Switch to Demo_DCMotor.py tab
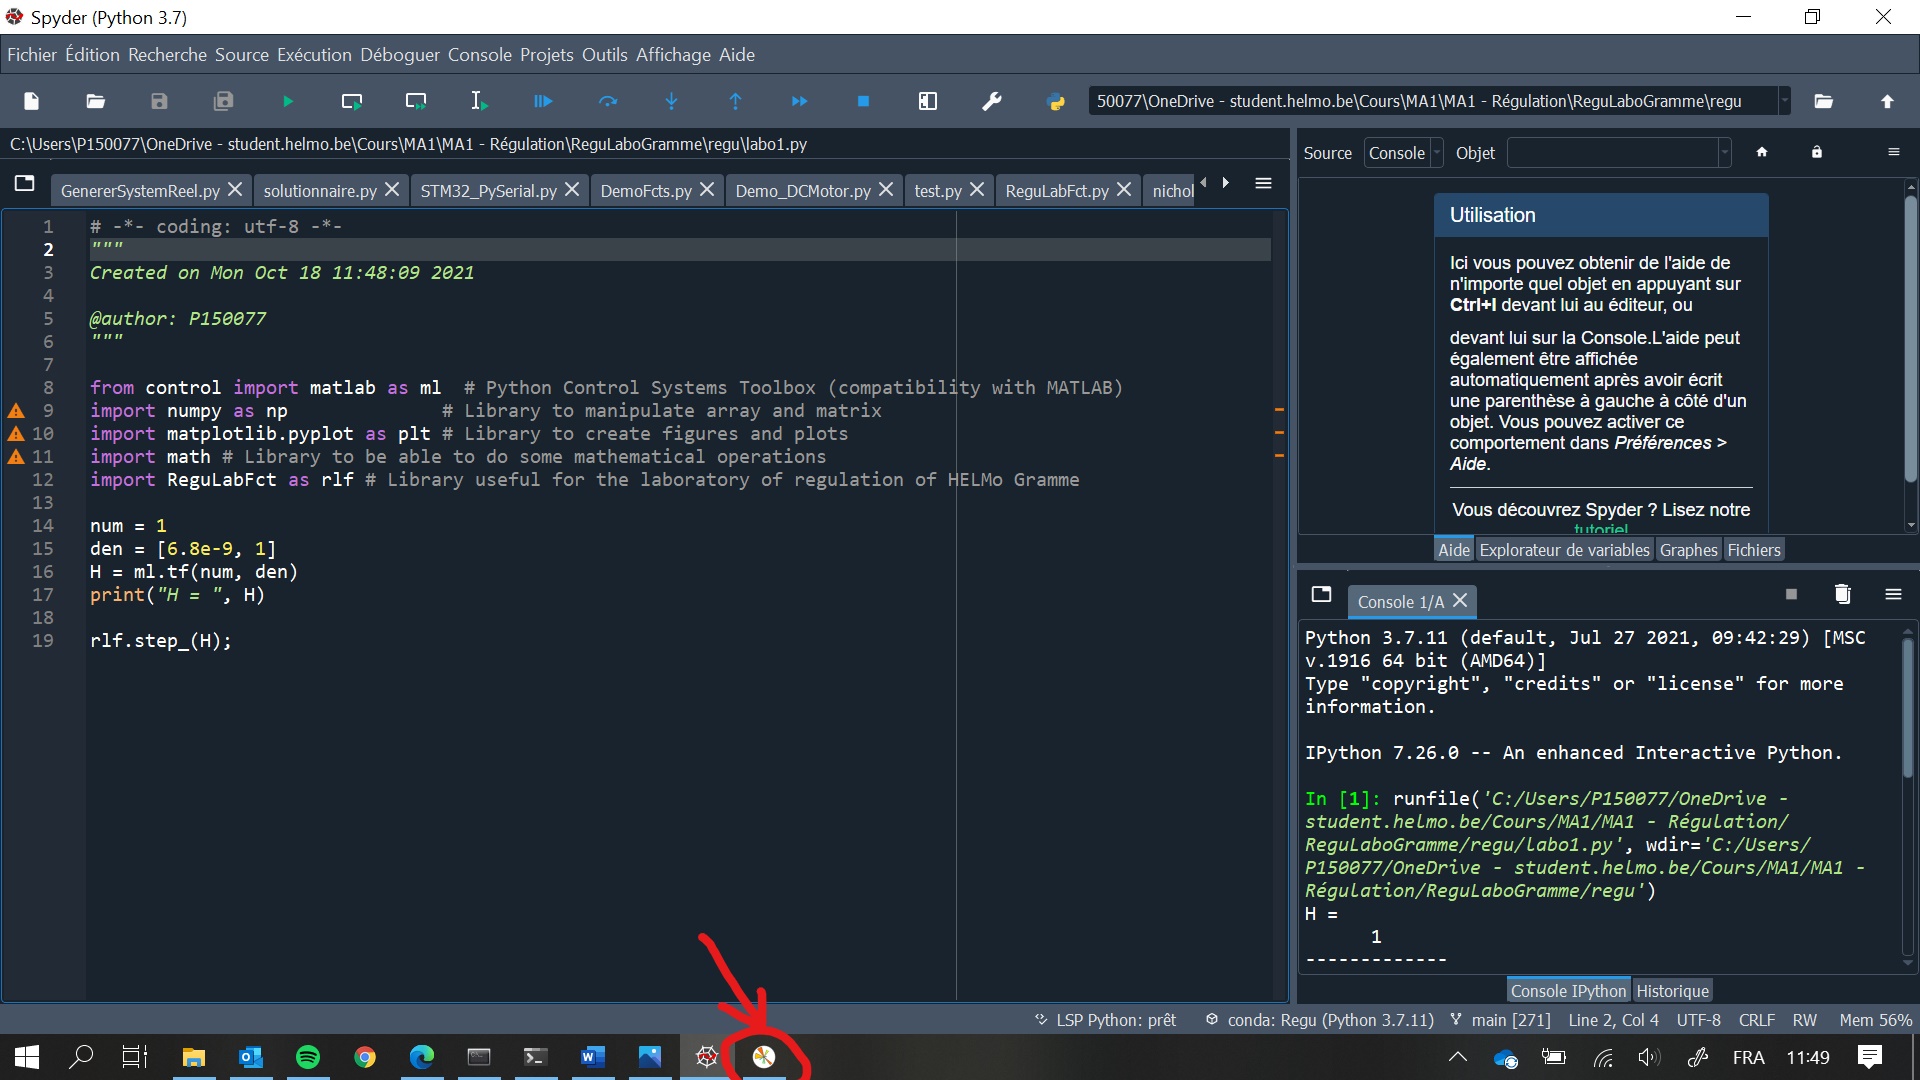The height and width of the screenshot is (1080, 1920). pyautogui.click(x=803, y=190)
